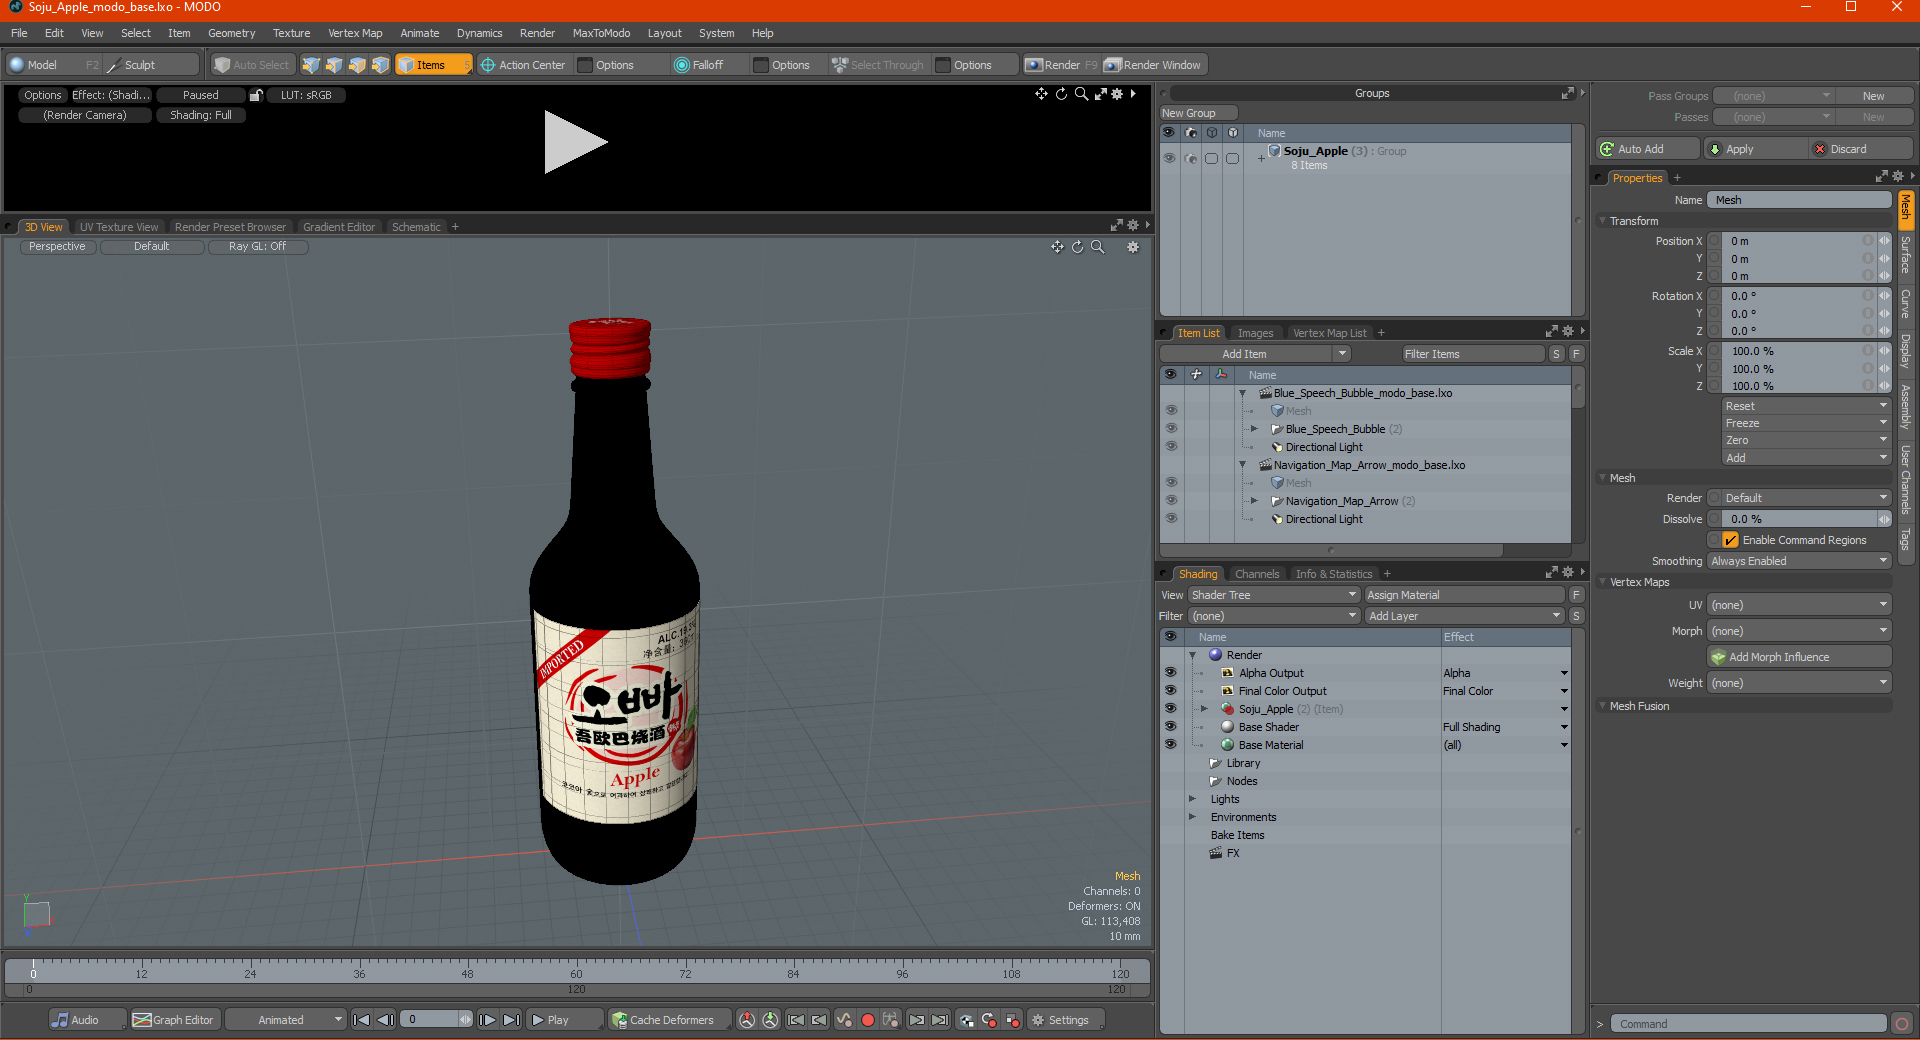The image size is (1920, 1040).
Task: Enable Auto Add in properties
Action: click(1648, 149)
